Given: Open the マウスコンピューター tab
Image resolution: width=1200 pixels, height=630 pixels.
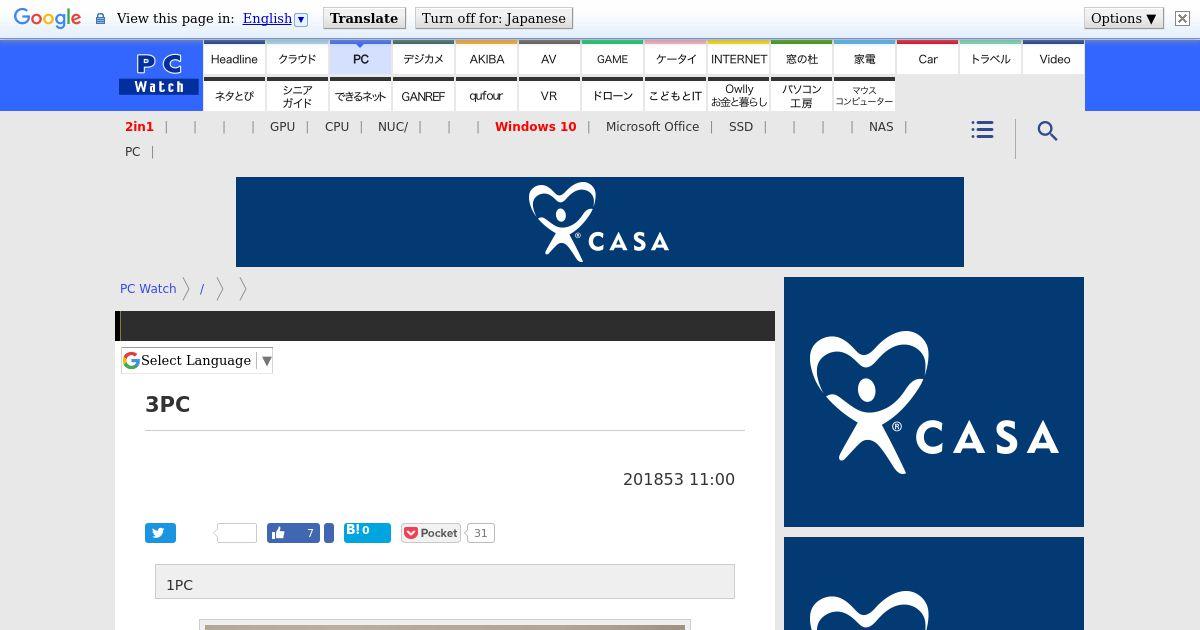Looking at the screenshot, I should click(865, 96).
